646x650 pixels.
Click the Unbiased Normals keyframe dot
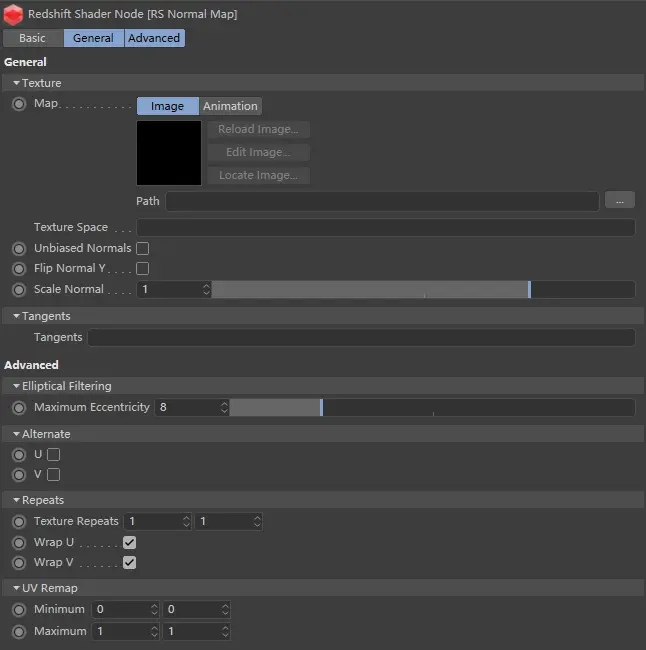click(x=19, y=248)
